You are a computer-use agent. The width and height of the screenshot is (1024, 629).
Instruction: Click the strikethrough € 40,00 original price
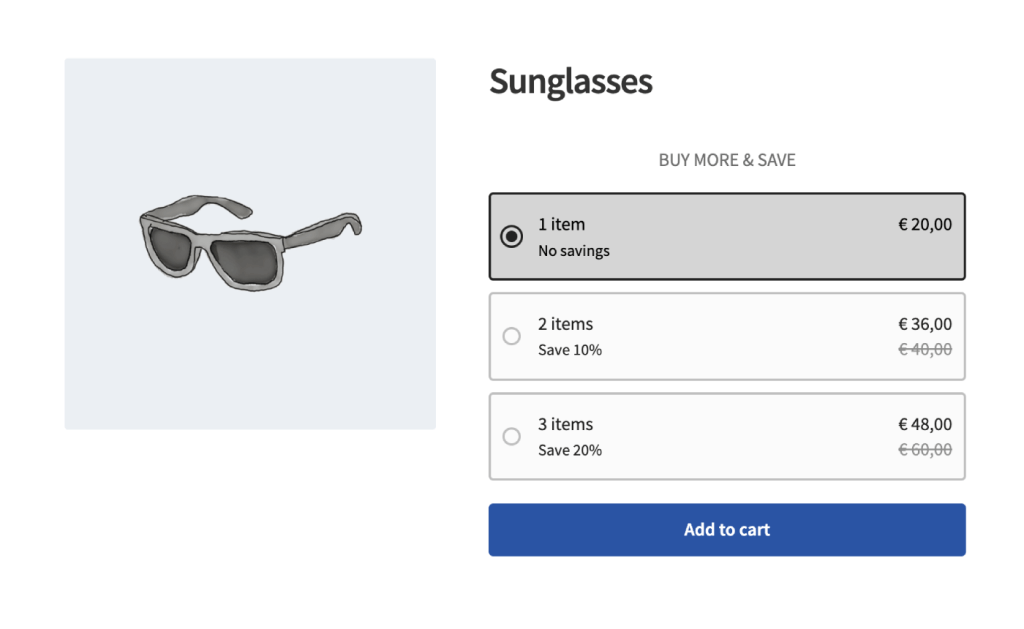pos(927,349)
